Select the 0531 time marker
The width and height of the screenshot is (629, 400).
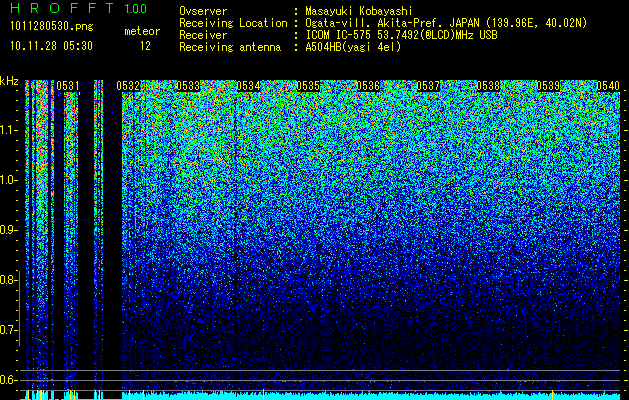point(68,86)
